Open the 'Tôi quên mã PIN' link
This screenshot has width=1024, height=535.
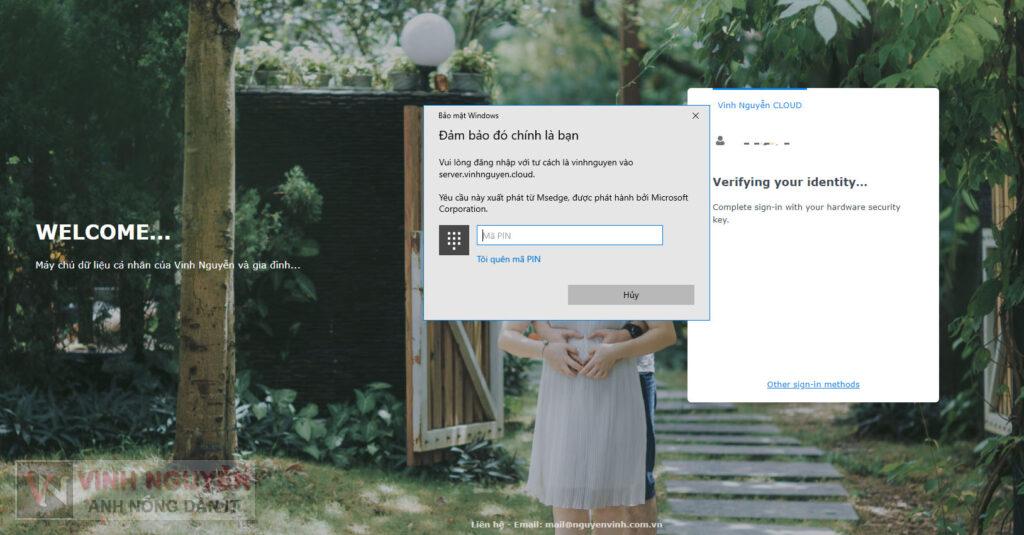pyautogui.click(x=508, y=260)
